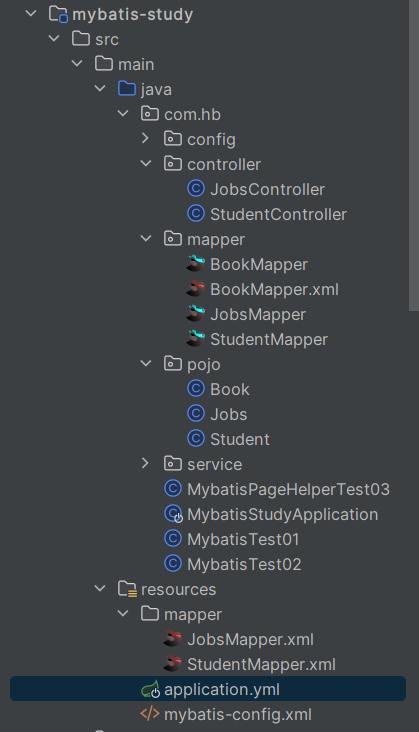
Task: Select the JobsMapper interface
Action: coord(258,314)
